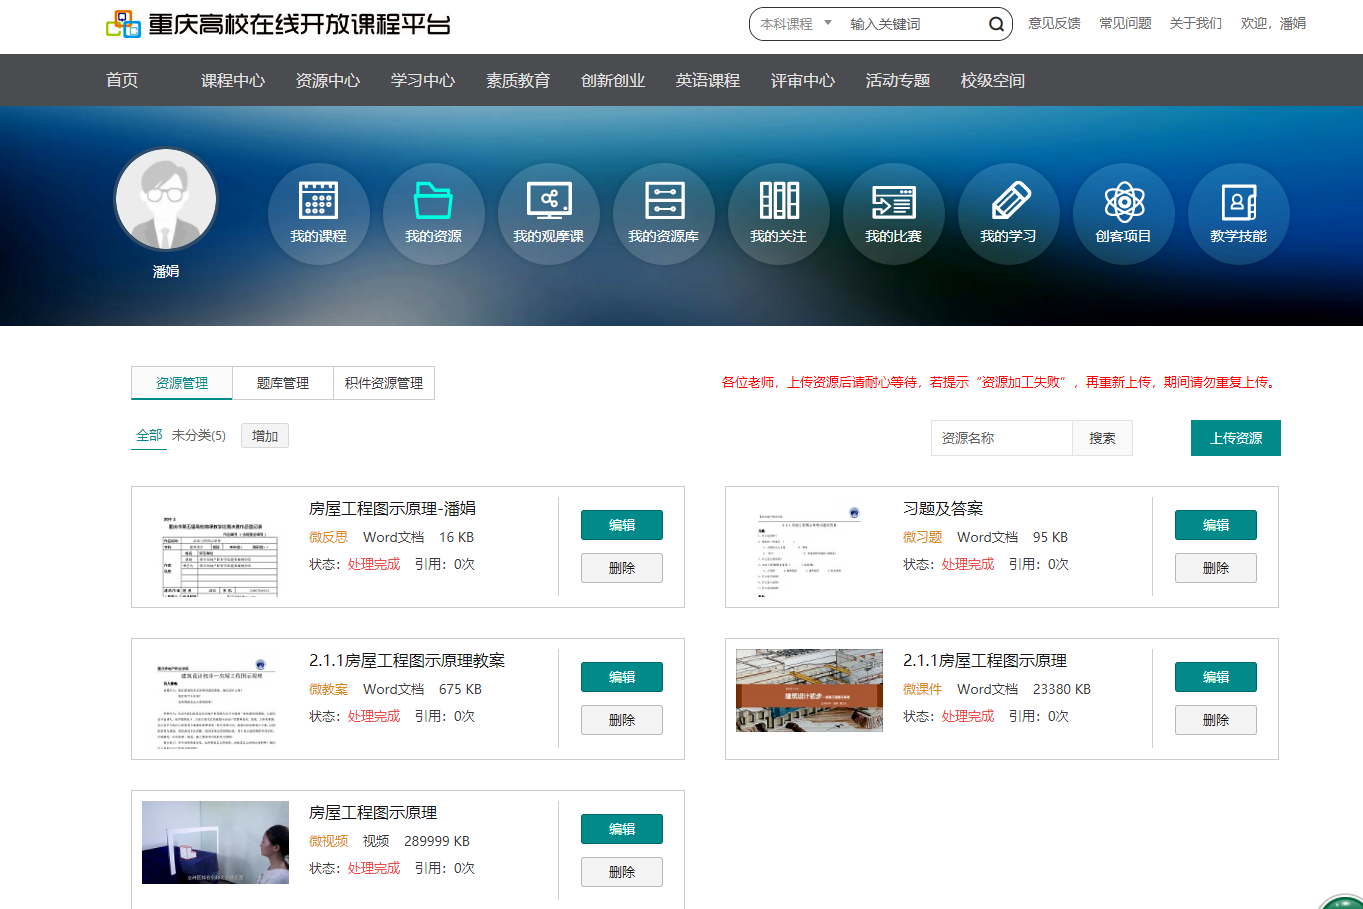The height and width of the screenshot is (909, 1363).
Task: Open the 我的比赛 icon
Action: tap(893, 201)
